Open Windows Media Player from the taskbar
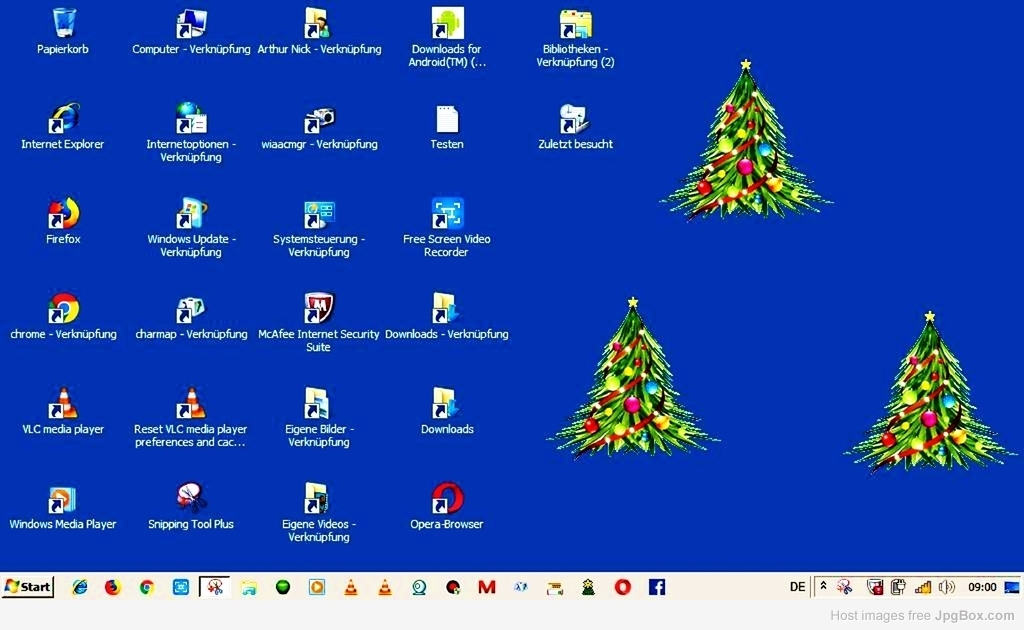This screenshot has width=1024, height=630. (x=317, y=587)
